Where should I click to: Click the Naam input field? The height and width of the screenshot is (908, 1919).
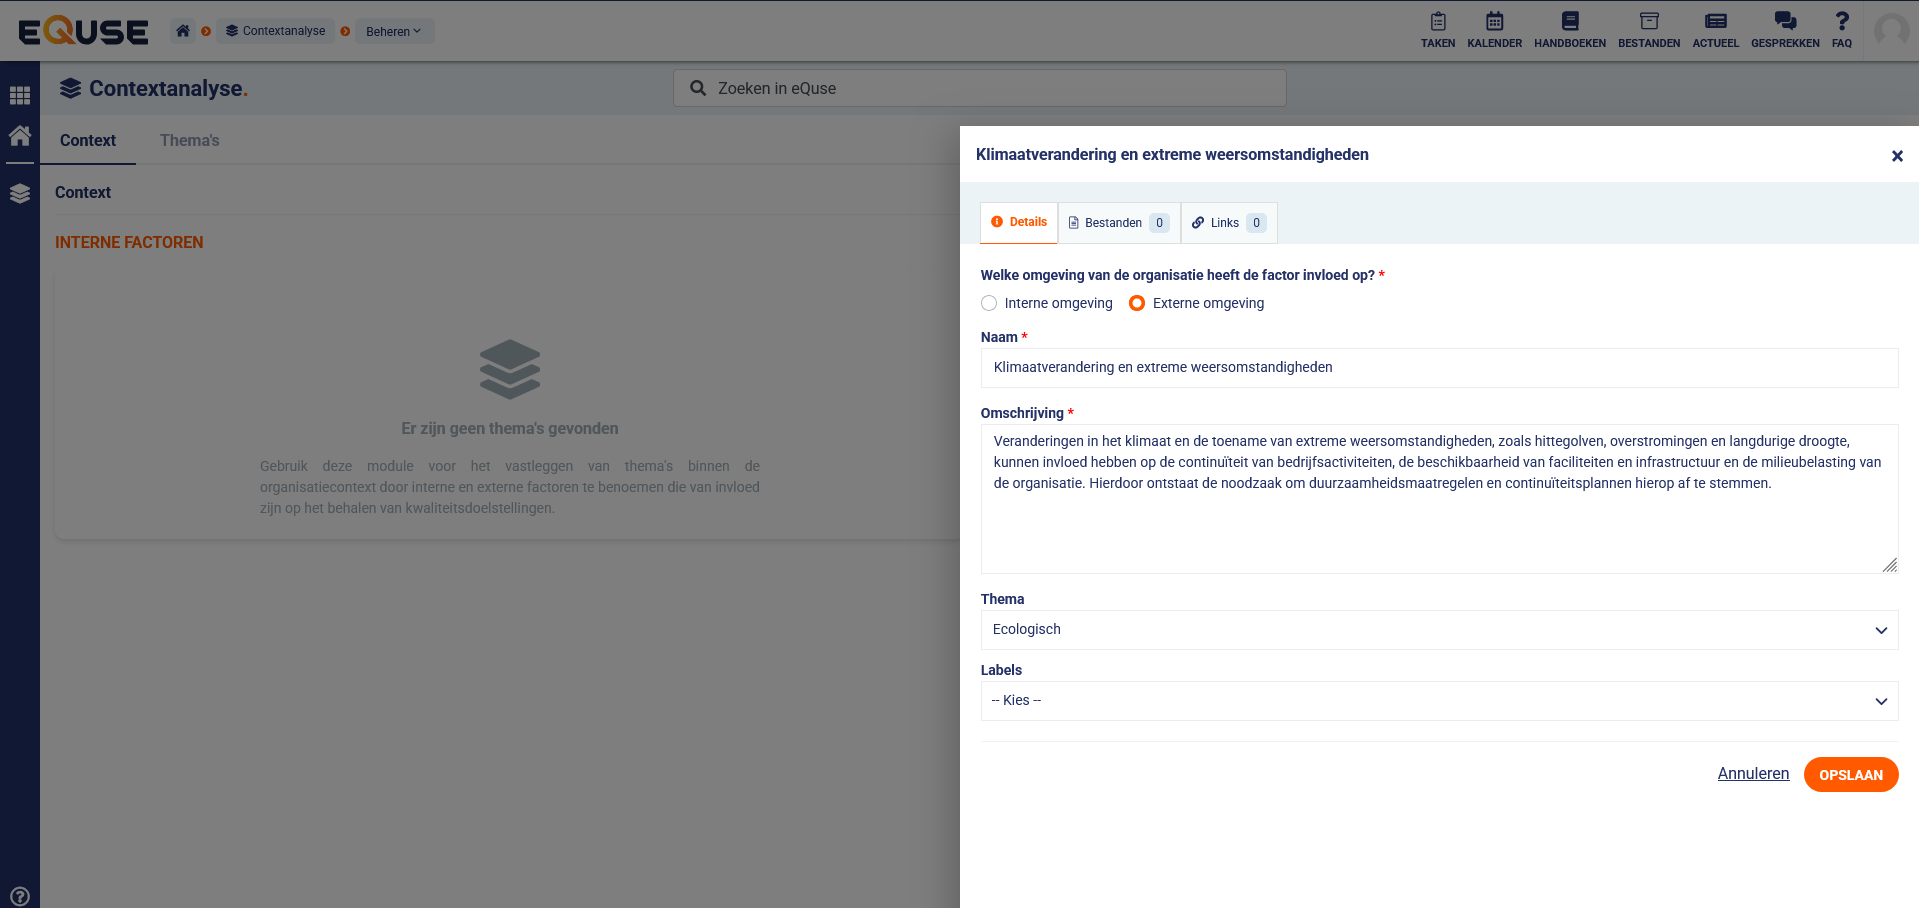pos(1438,368)
